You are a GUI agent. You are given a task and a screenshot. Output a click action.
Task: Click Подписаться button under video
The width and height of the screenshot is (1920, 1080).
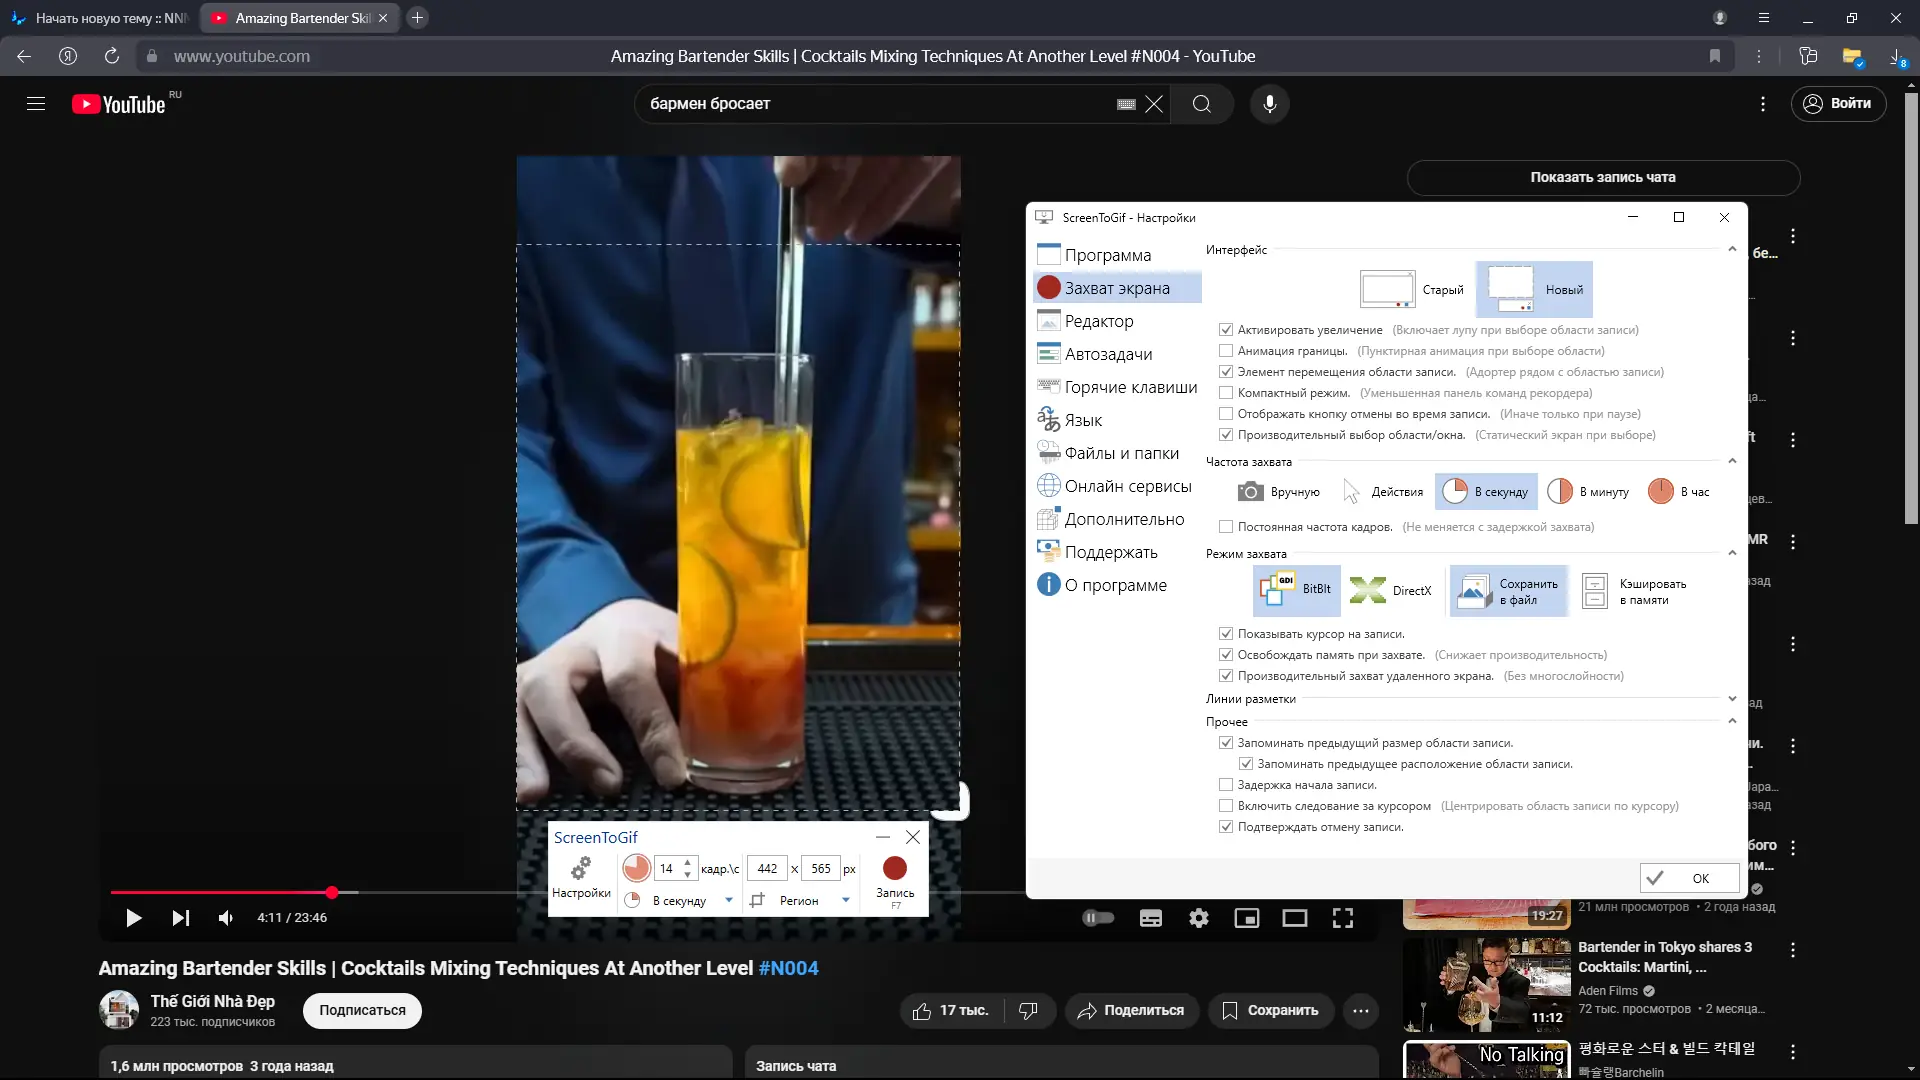tap(362, 1010)
